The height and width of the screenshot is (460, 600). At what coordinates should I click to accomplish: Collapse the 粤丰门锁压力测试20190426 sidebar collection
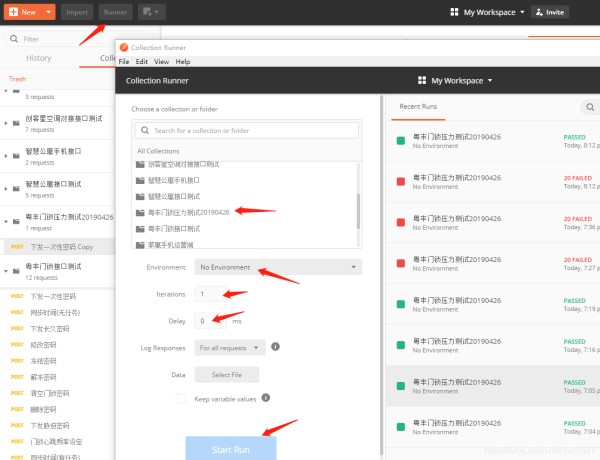(6, 222)
